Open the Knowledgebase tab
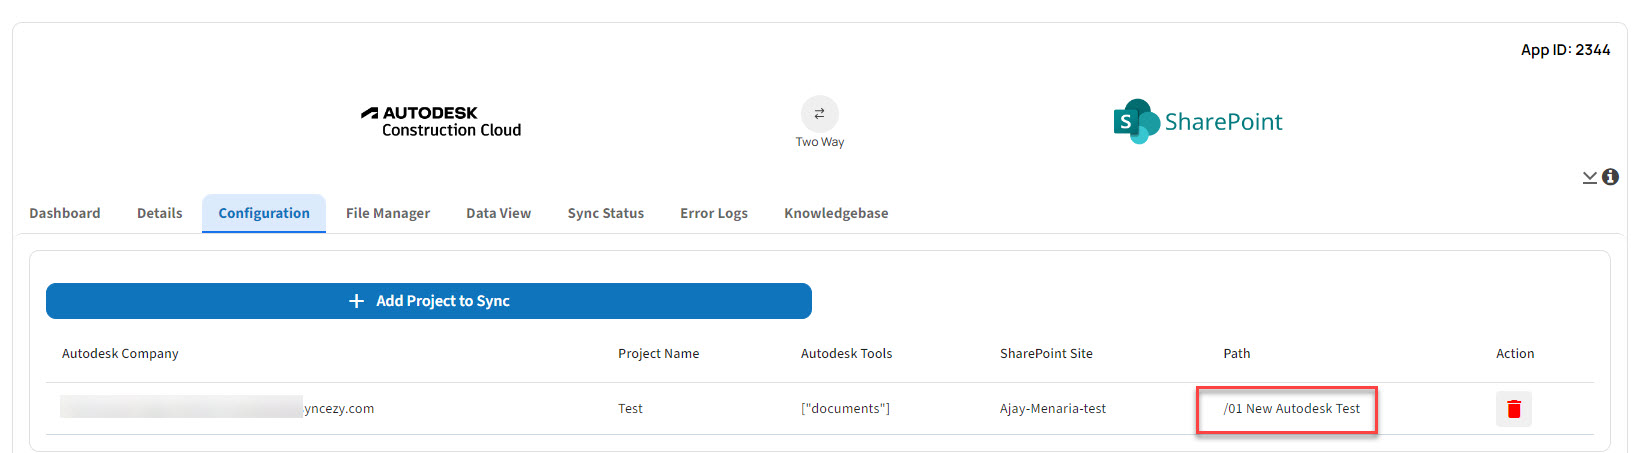This screenshot has width=1632, height=453. click(x=836, y=213)
